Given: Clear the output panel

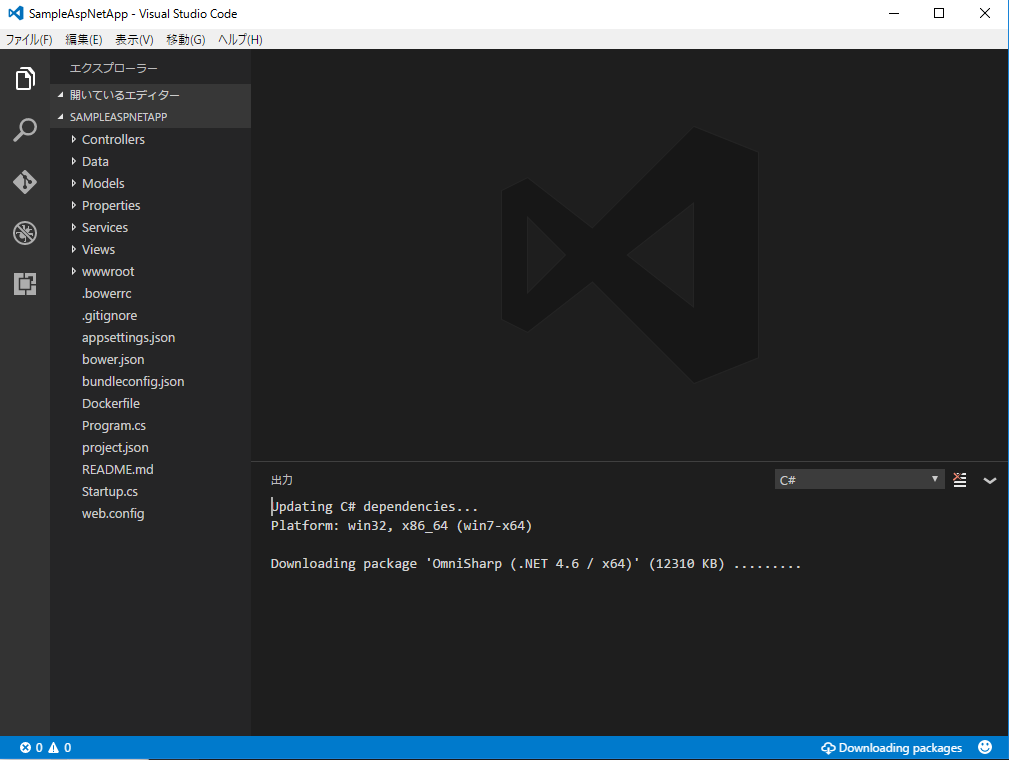Looking at the screenshot, I should pyautogui.click(x=959, y=480).
